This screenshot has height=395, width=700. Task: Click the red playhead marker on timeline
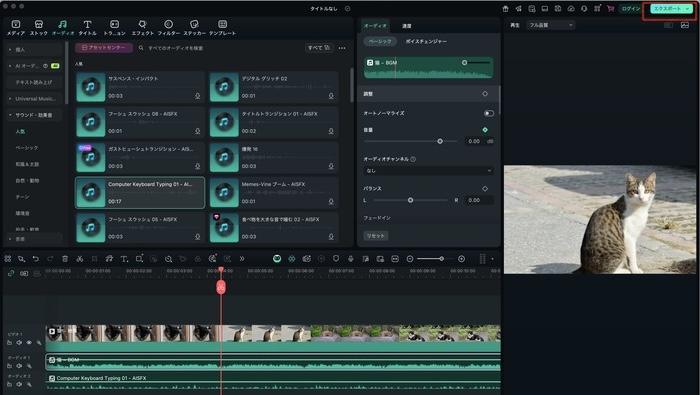[x=221, y=287]
